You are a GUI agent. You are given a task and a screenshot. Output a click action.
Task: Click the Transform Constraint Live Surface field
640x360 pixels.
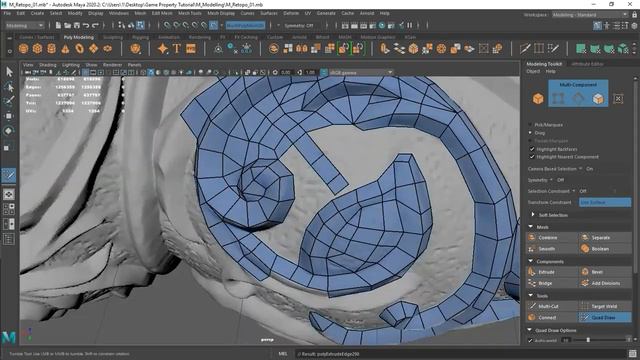(605, 202)
